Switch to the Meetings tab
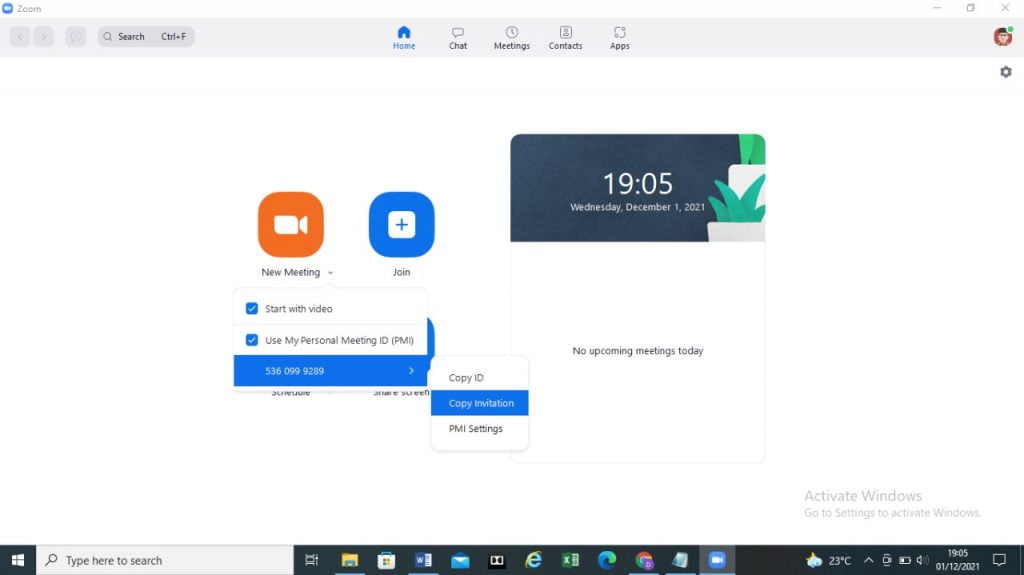 point(511,38)
